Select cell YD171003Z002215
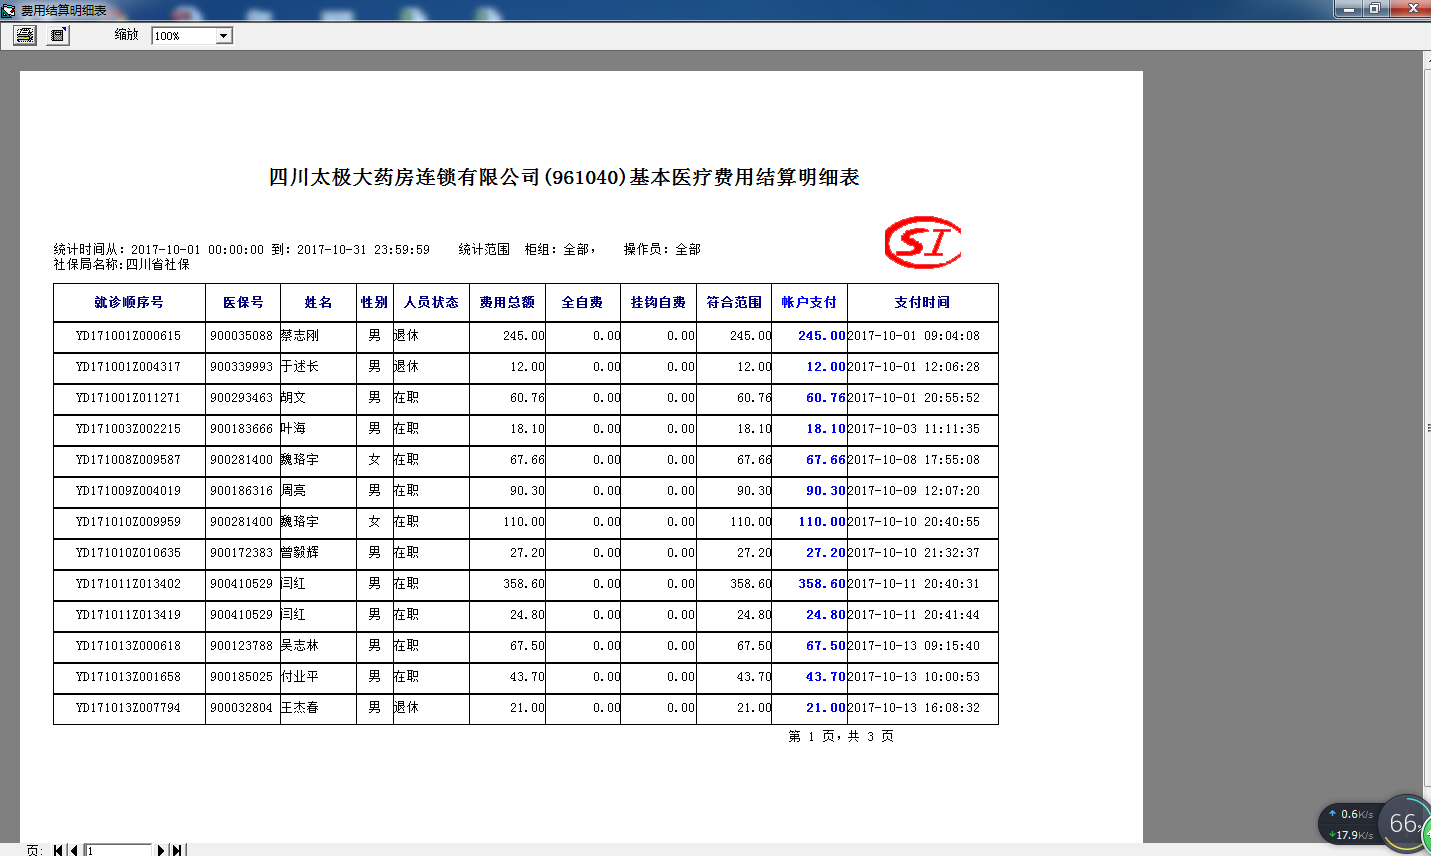This screenshot has width=1431, height=856. coord(129,429)
